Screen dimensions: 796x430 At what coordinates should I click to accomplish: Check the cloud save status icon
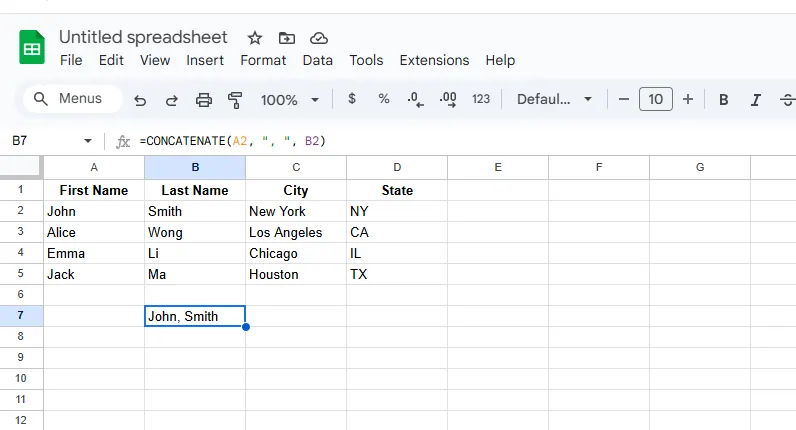click(x=319, y=38)
